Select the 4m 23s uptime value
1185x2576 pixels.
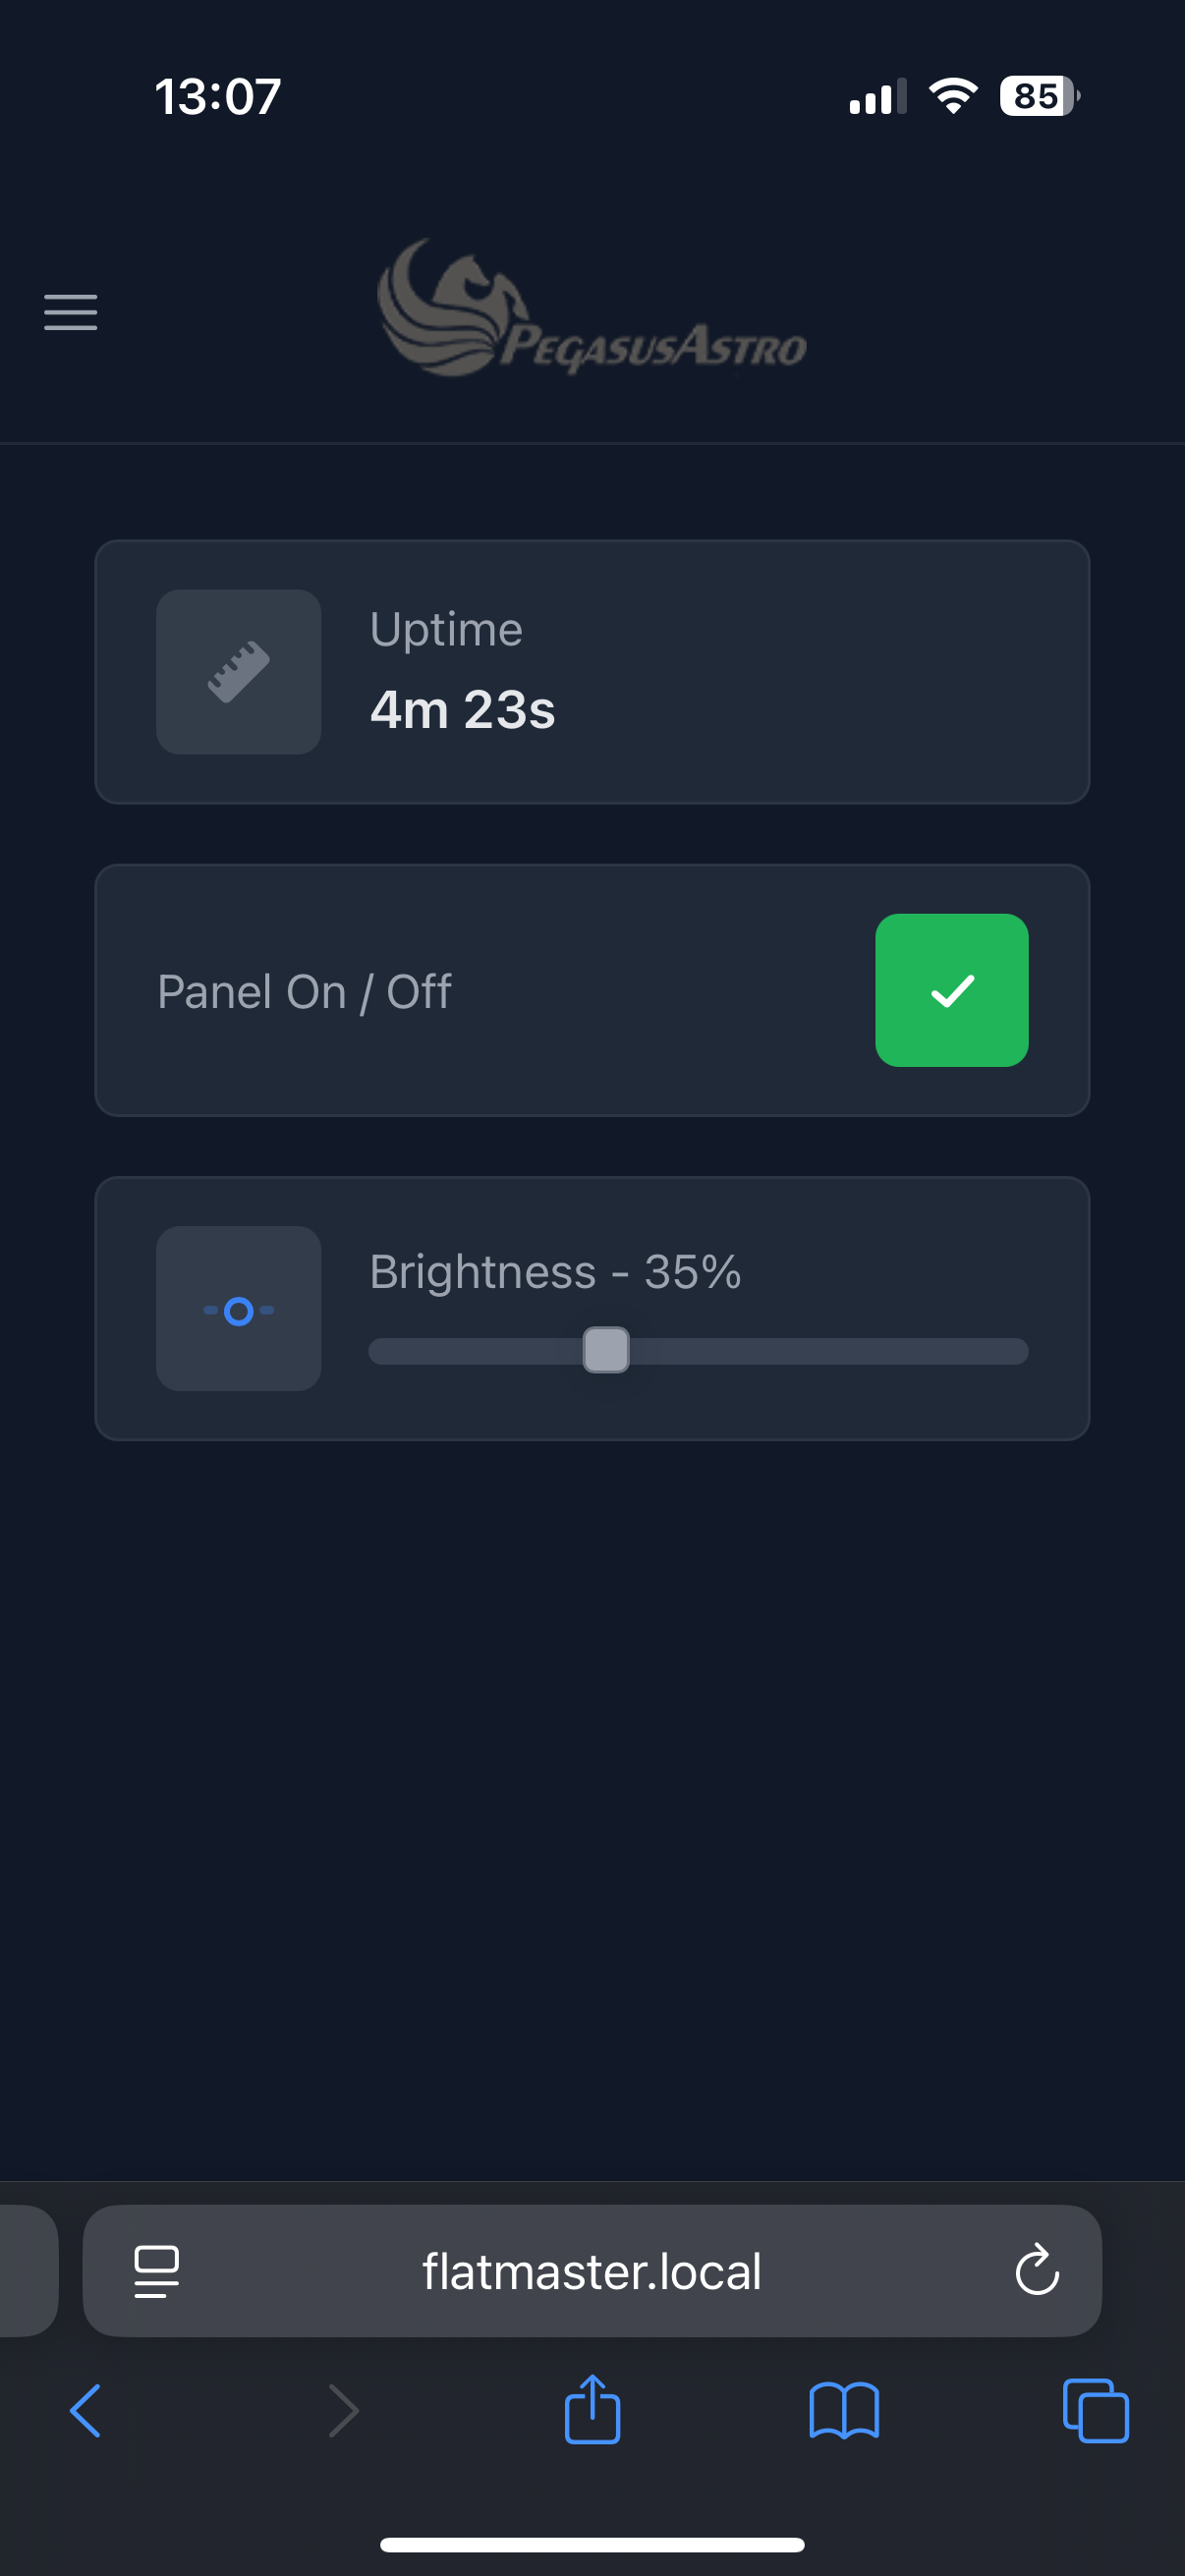tap(462, 710)
